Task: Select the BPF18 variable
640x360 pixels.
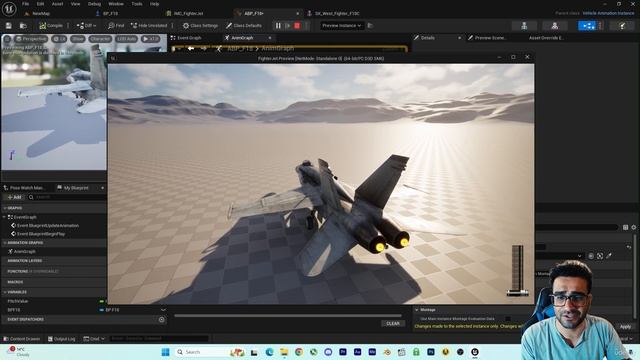Action: tap(13, 310)
